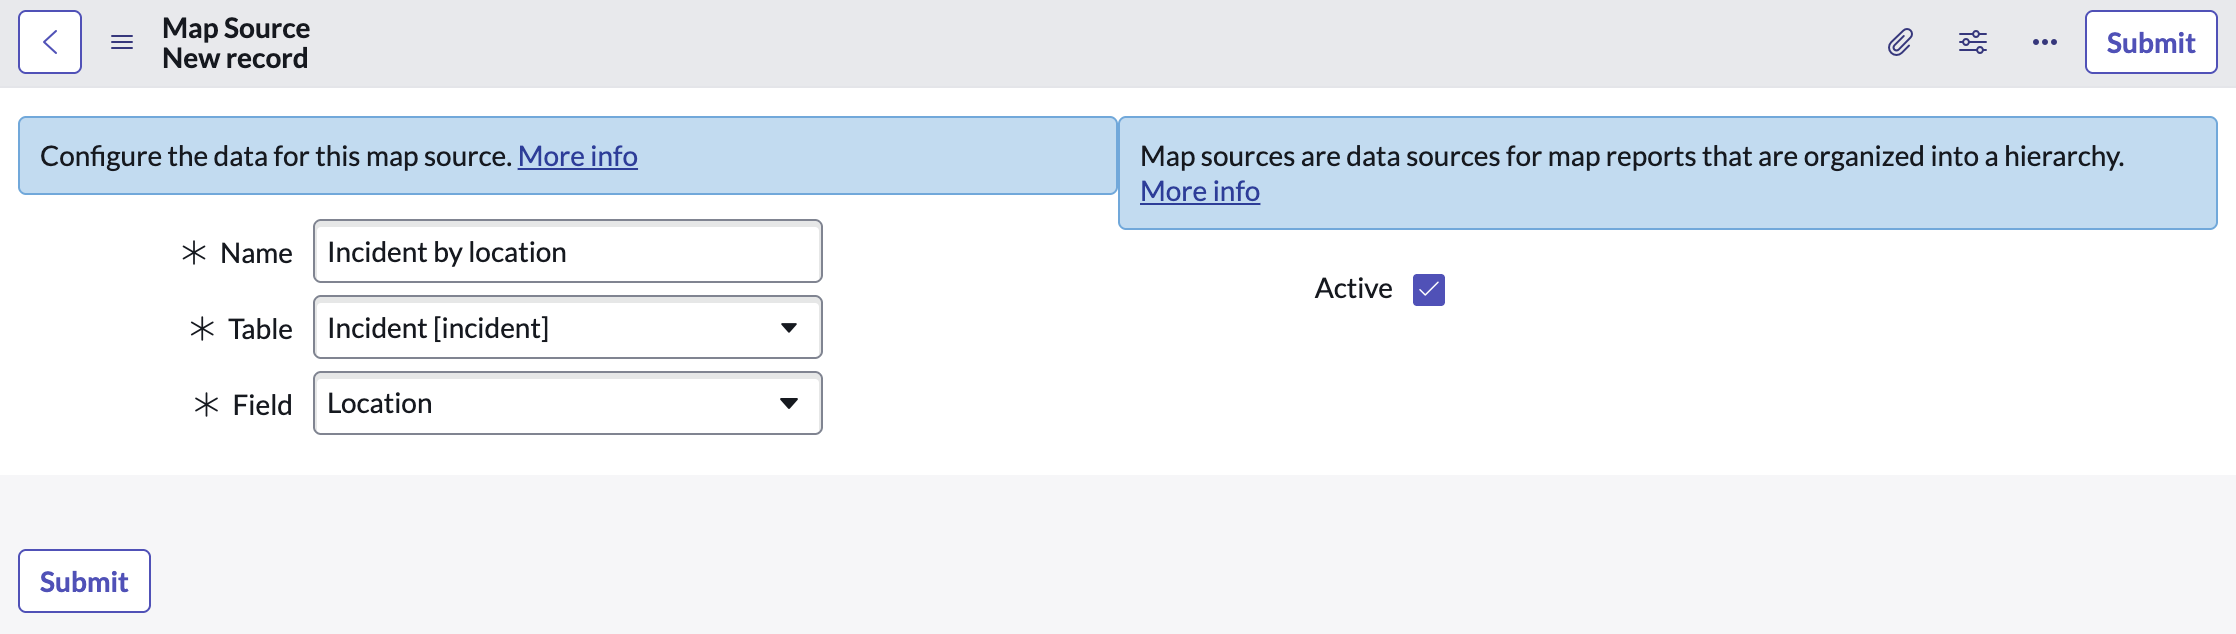Click the mandatory asterisk beside Table
The height and width of the screenshot is (634, 2236).
tap(203, 328)
